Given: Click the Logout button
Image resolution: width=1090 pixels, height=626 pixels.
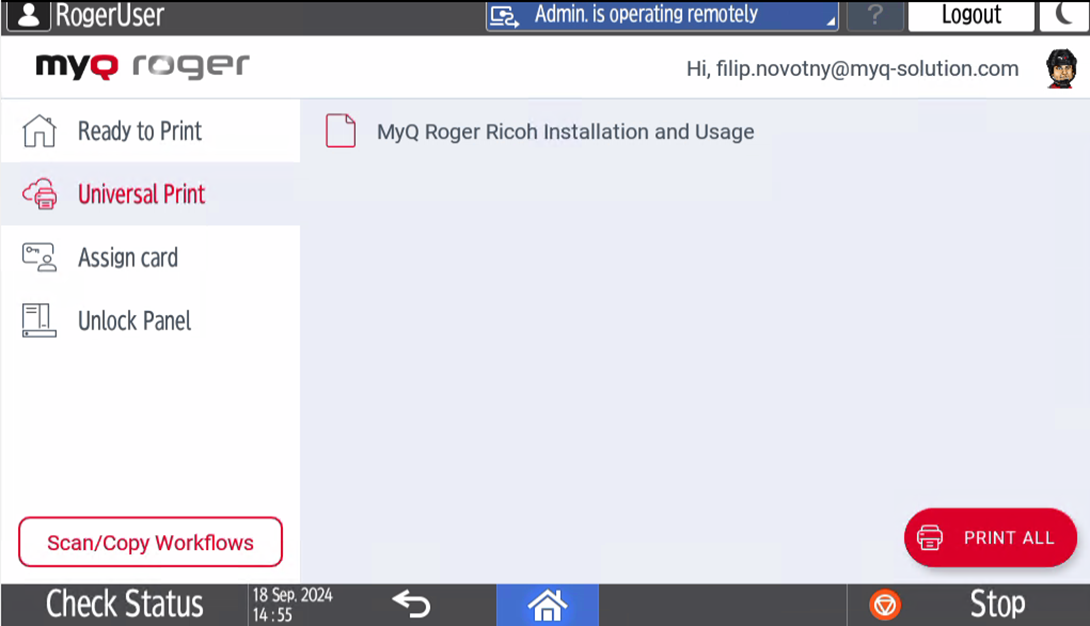Looking at the screenshot, I should tap(970, 16).
